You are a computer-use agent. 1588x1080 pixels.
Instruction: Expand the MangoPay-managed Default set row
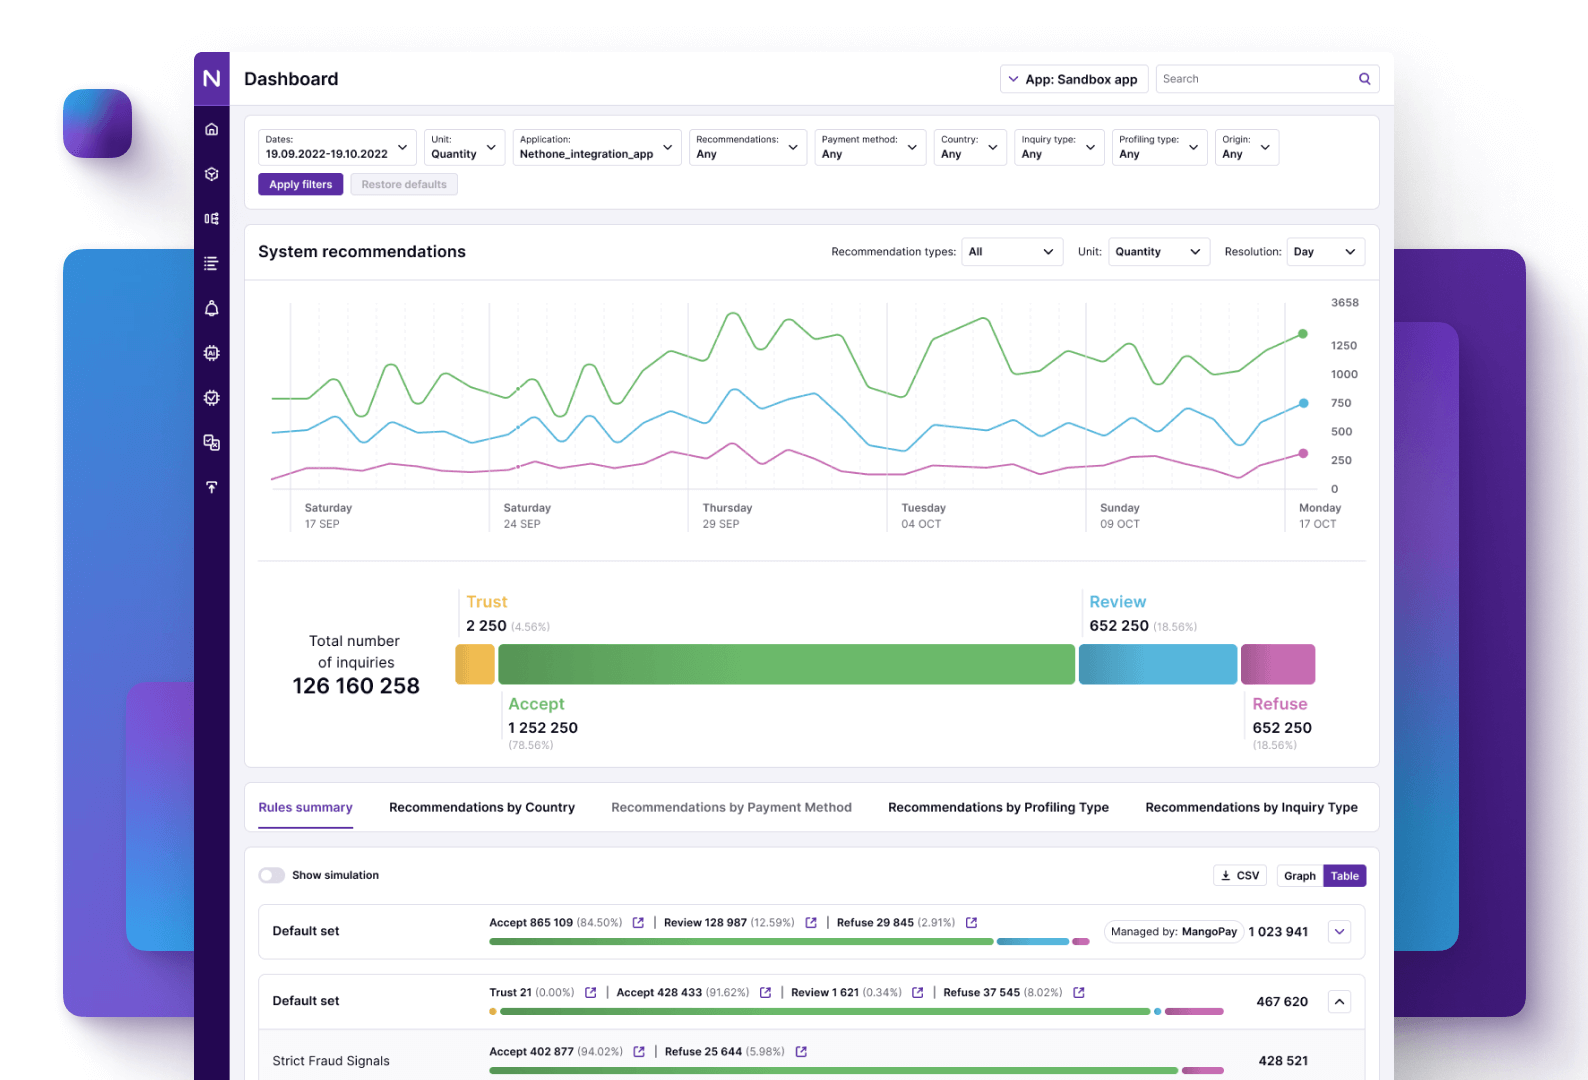point(1339,932)
